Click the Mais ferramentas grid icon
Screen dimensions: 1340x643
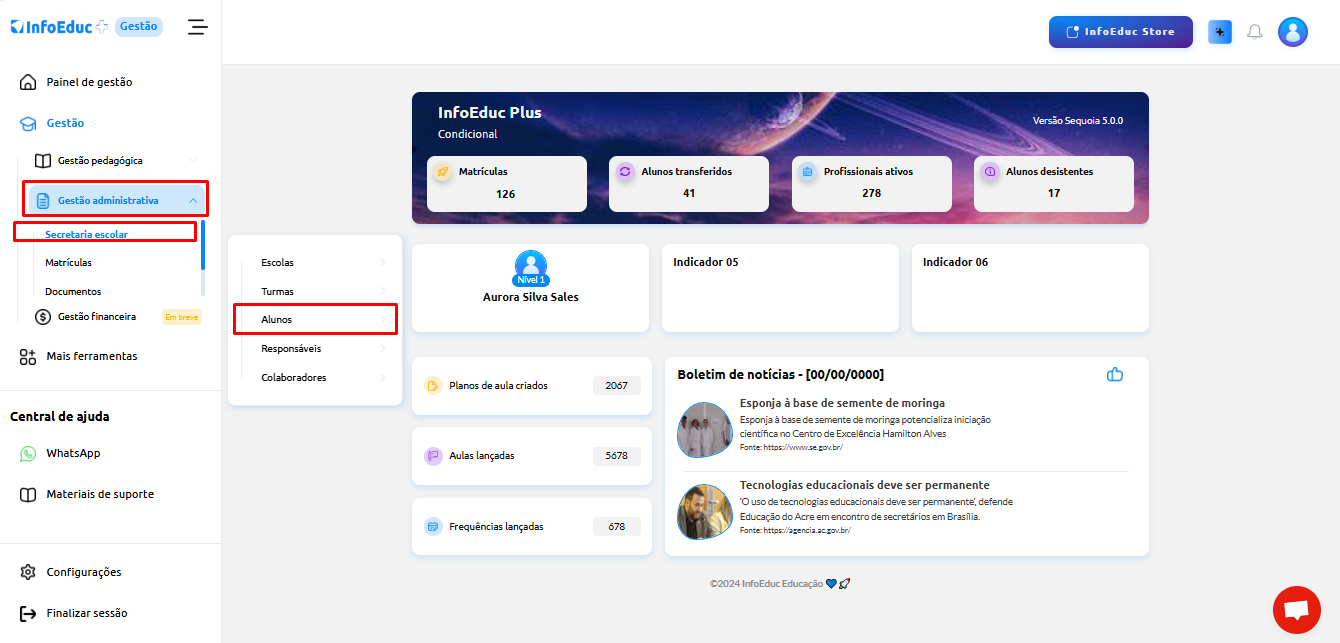[x=29, y=356]
